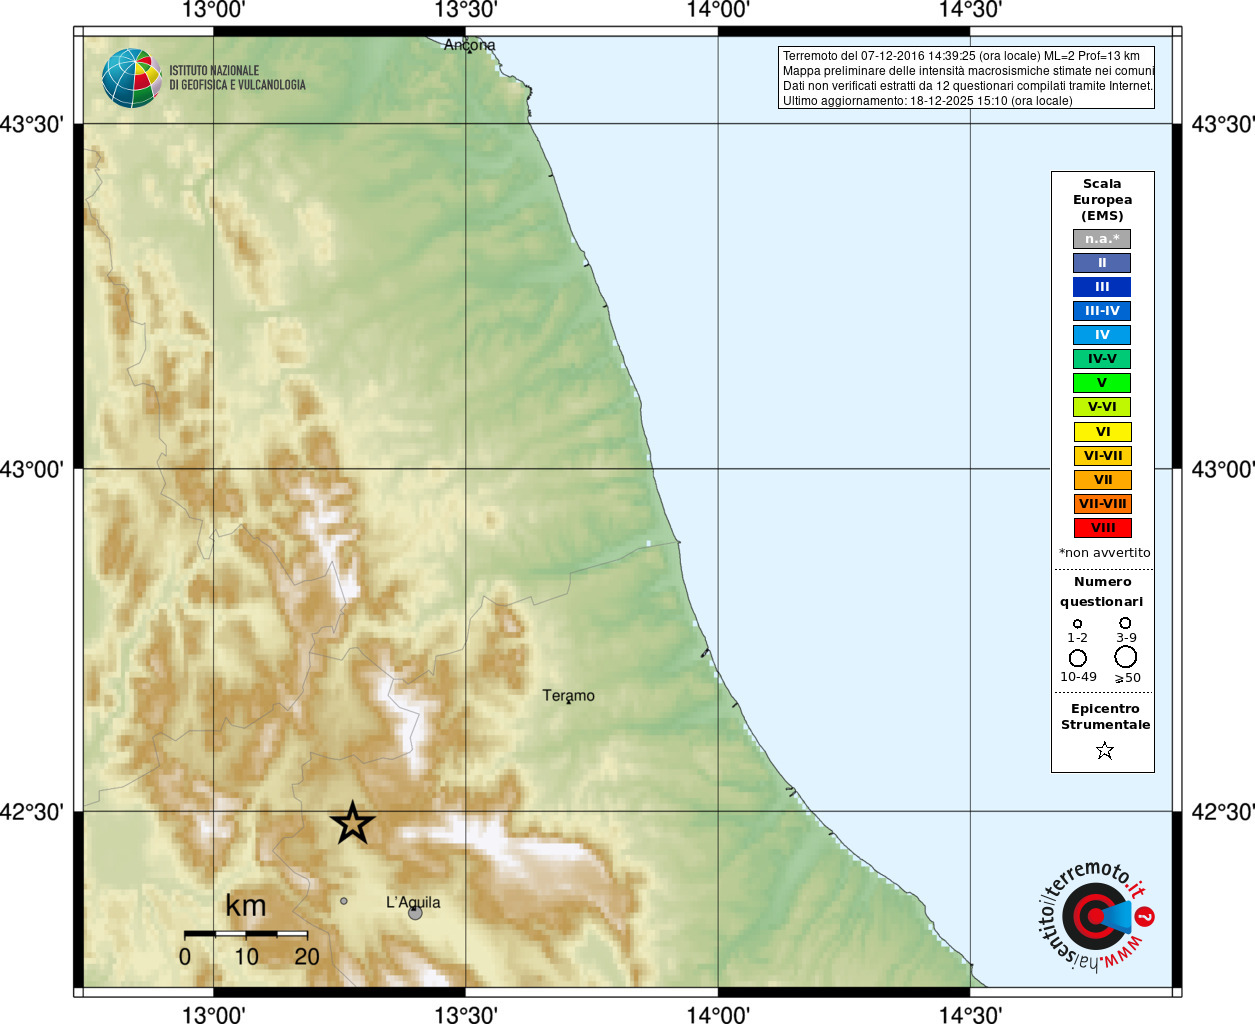Click the top axis label 13°30'
The height and width of the screenshot is (1024, 1255).
point(465,10)
